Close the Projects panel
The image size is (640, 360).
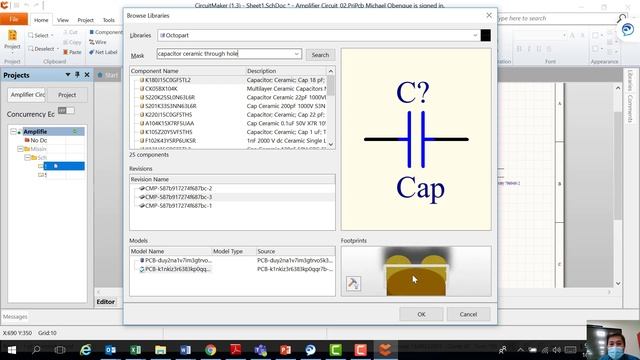87,75
